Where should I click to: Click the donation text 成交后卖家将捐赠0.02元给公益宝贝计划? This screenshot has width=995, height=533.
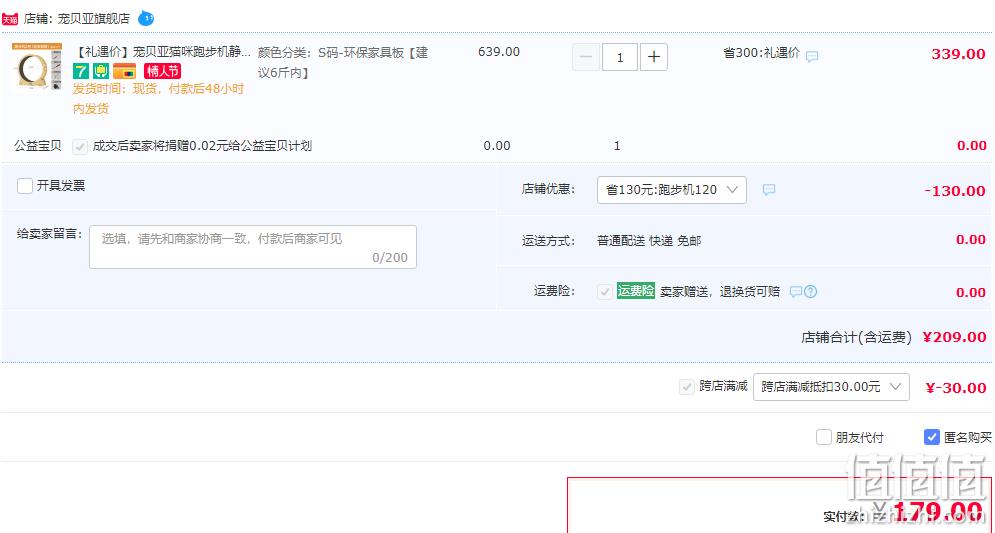pyautogui.click(x=202, y=146)
